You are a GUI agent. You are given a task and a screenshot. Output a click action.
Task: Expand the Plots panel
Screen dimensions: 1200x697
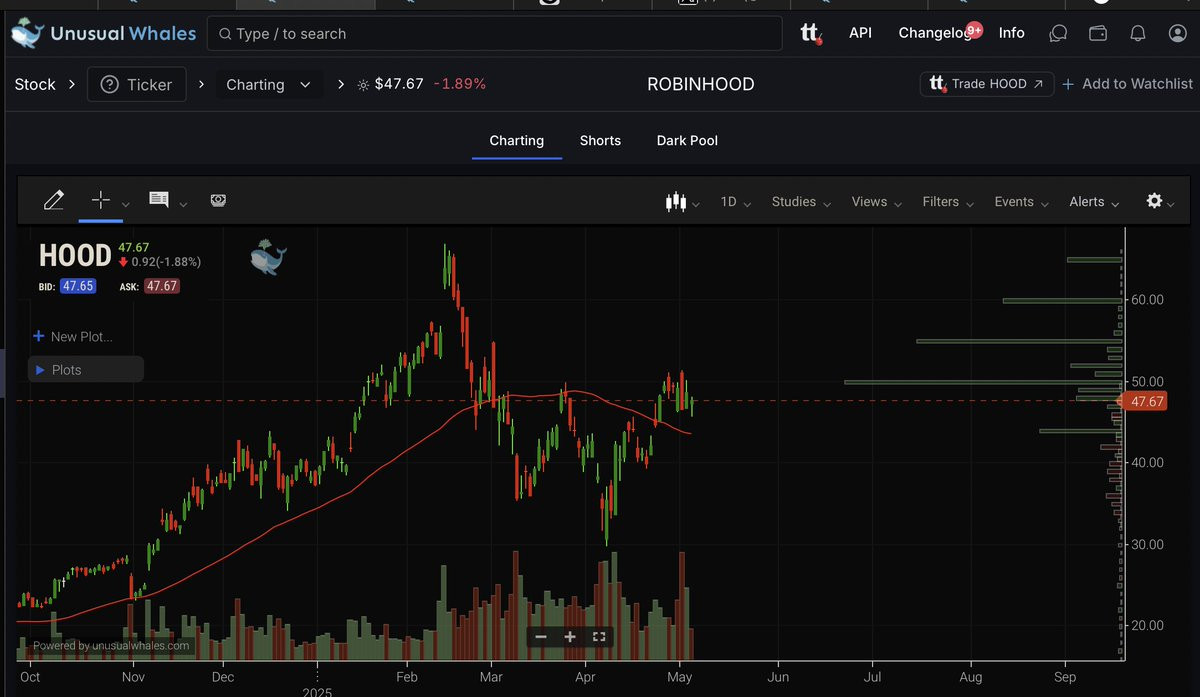click(86, 370)
